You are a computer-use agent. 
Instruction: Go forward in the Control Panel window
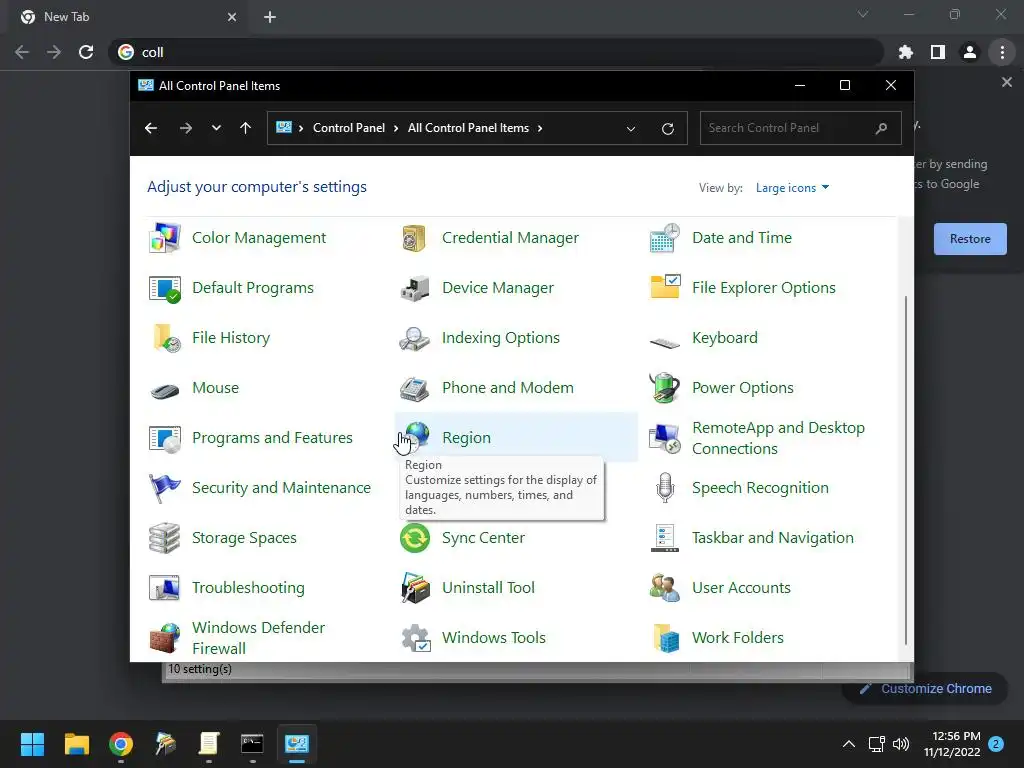coord(185,128)
